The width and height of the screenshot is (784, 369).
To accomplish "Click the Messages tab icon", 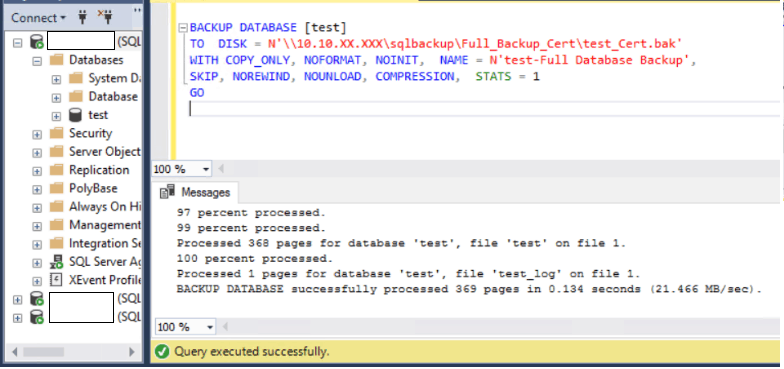I will coord(168,192).
